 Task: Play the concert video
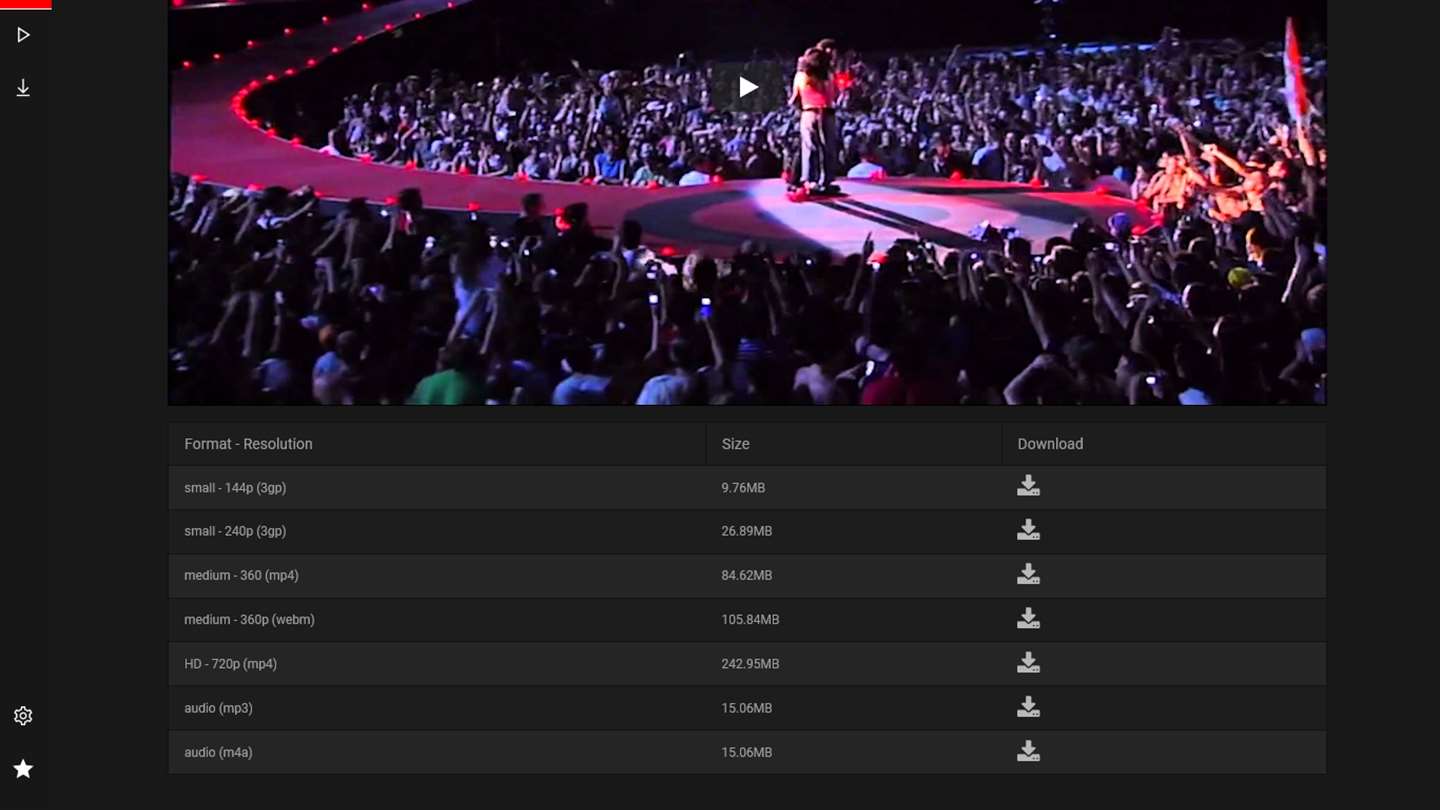(x=748, y=87)
